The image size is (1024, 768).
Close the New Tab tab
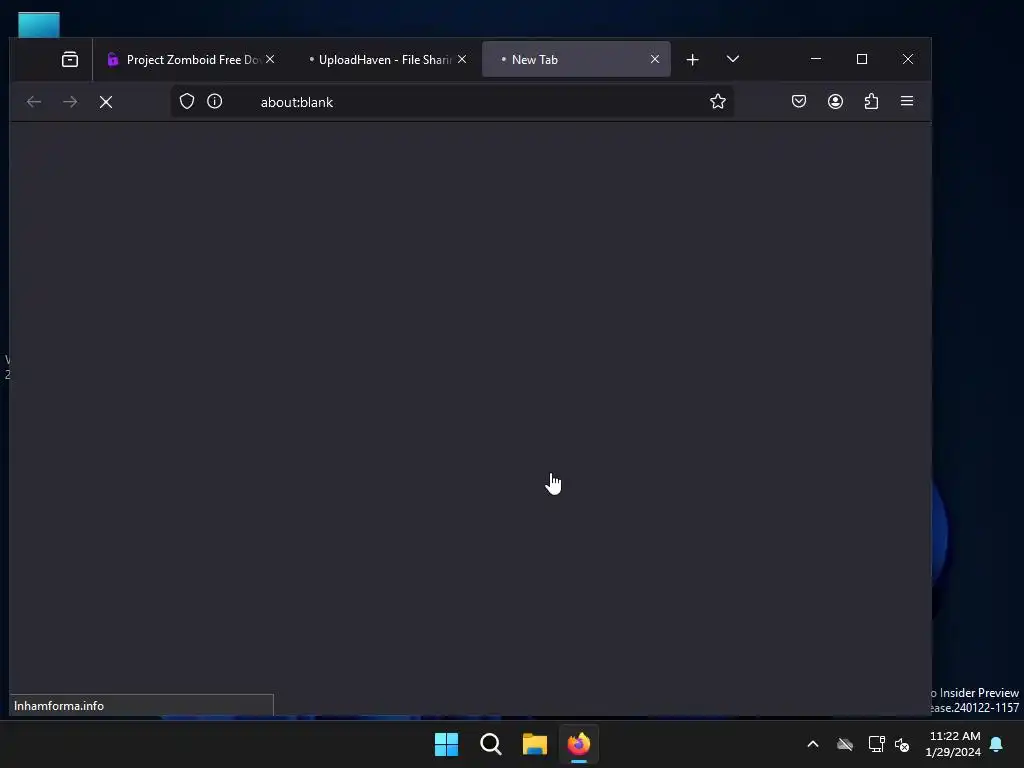point(655,59)
